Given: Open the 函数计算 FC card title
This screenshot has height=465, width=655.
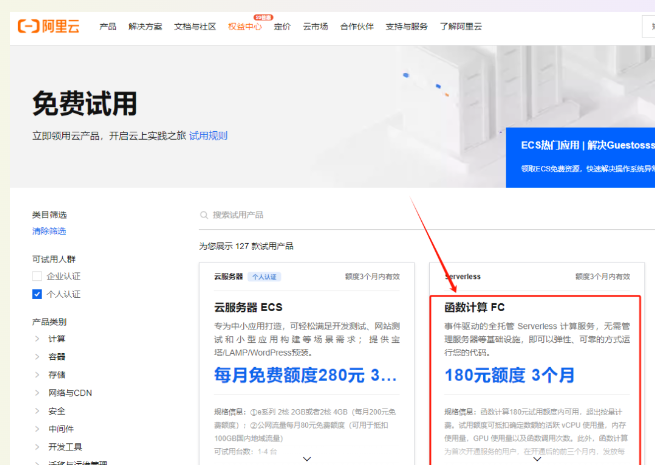Looking at the screenshot, I should pos(475,307).
